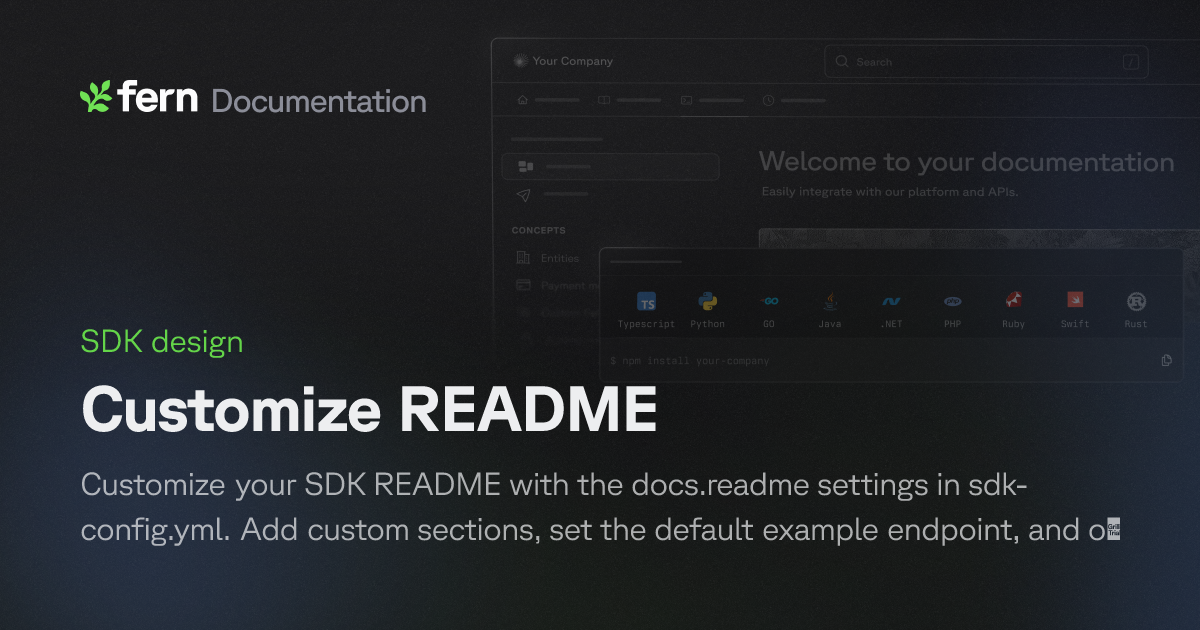The height and width of the screenshot is (630, 1200).
Task: Open the 'Entities' sidebar entry
Action: 560,258
